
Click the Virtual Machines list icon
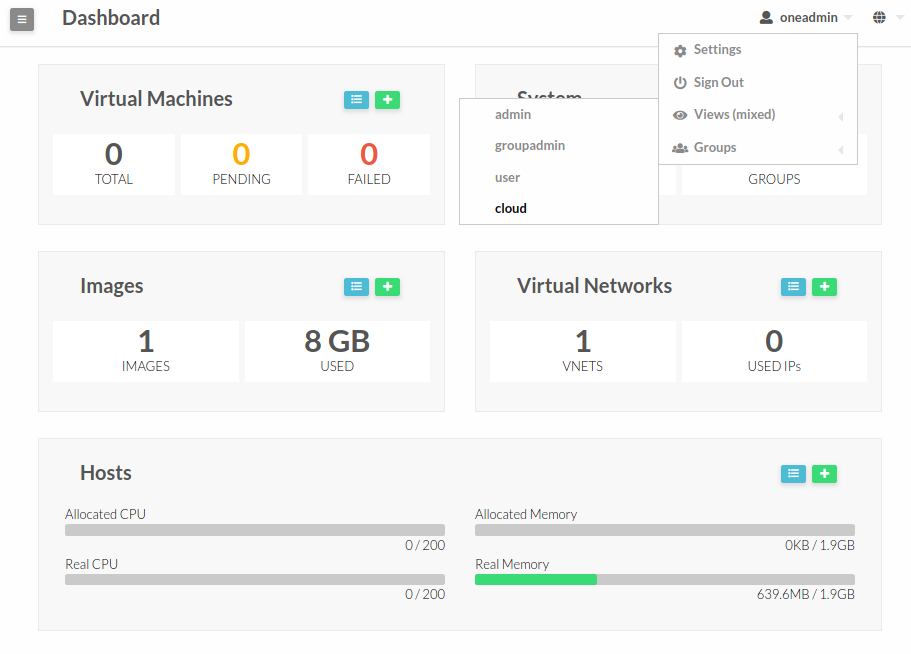[356, 100]
